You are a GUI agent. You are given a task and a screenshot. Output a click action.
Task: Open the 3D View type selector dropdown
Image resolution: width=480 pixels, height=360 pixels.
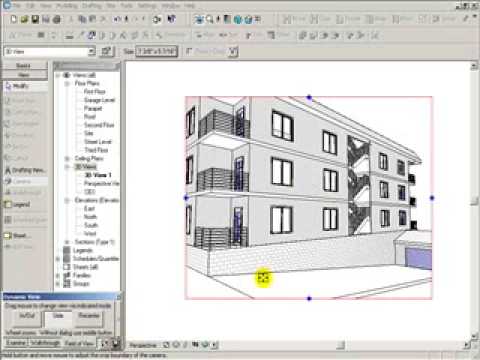coord(91,51)
